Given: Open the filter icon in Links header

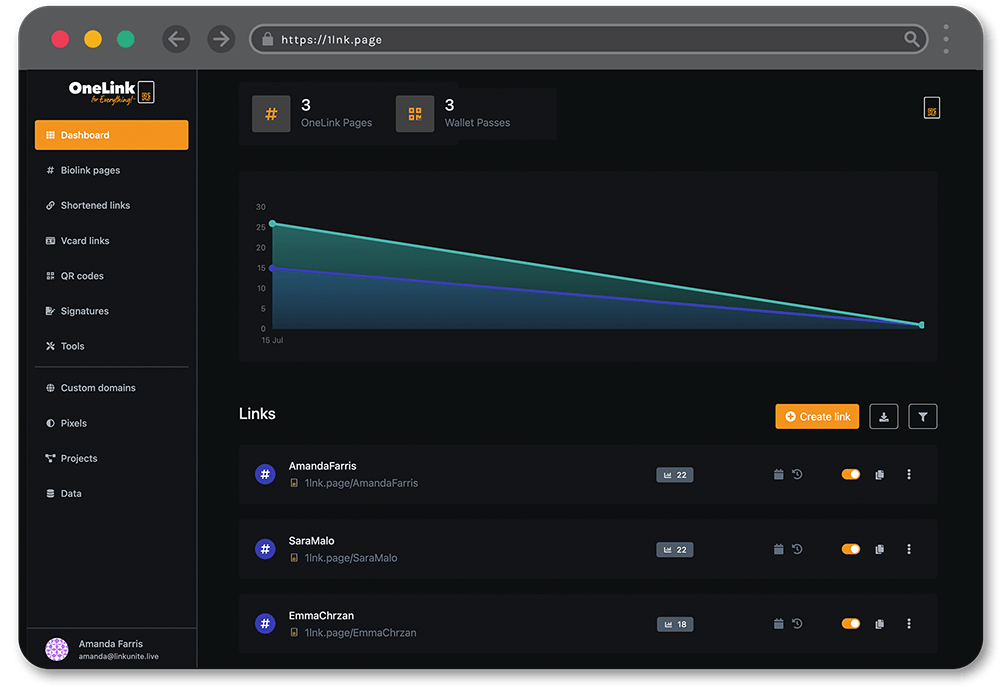Looking at the screenshot, I should point(922,417).
